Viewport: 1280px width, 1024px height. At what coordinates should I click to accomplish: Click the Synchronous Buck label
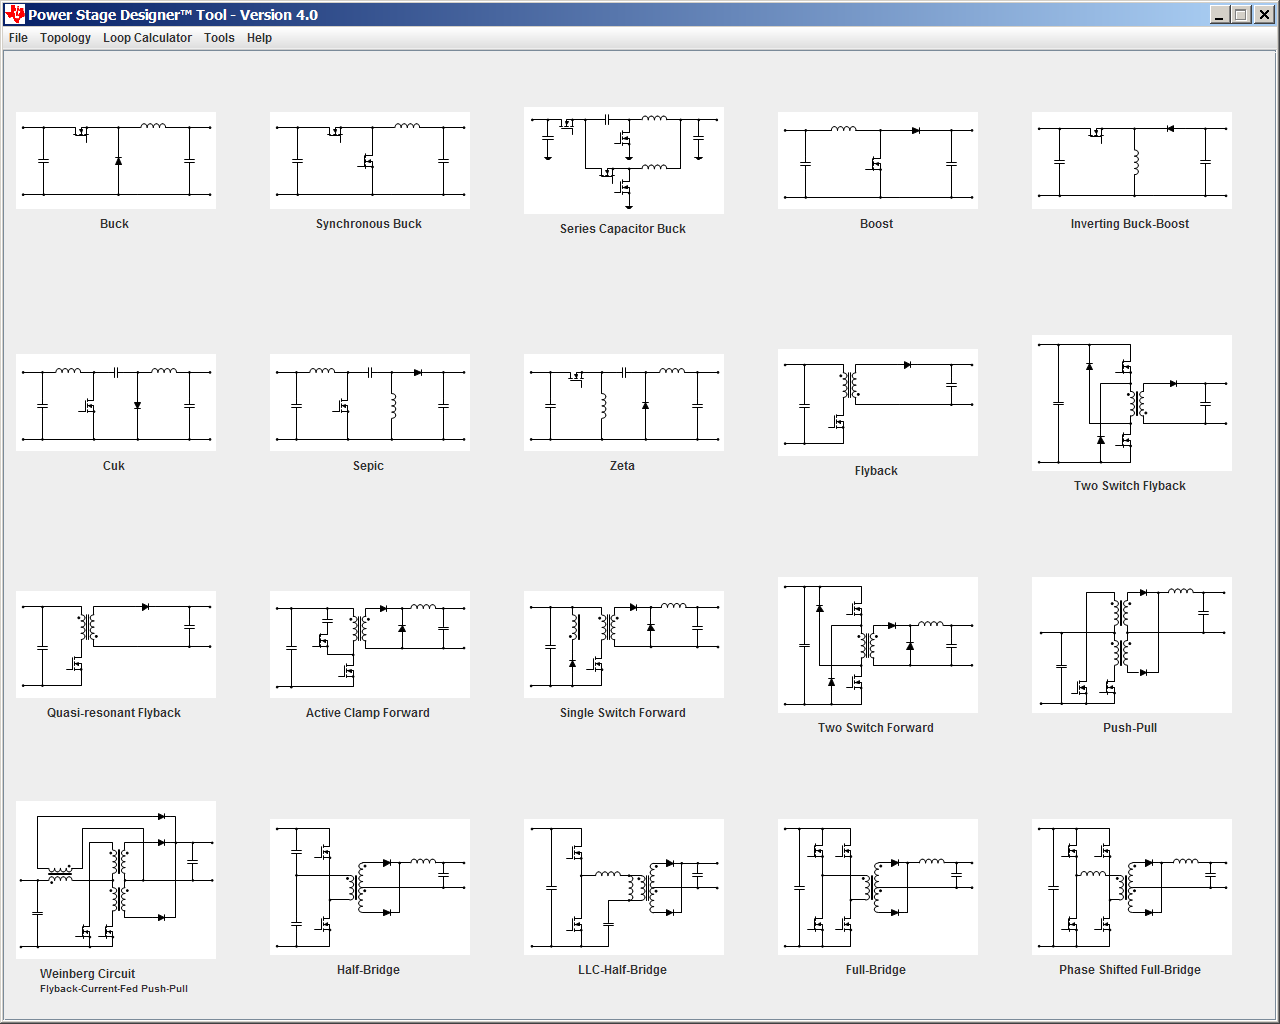[369, 224]
